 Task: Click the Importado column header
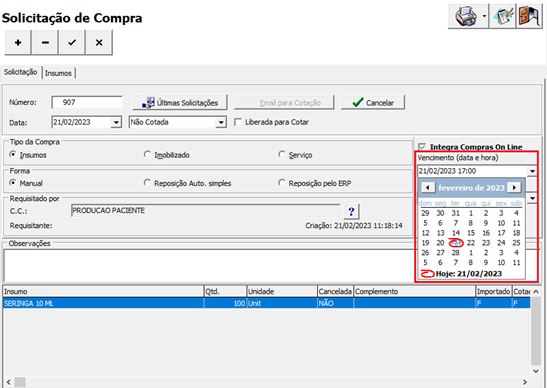[494, 291]
